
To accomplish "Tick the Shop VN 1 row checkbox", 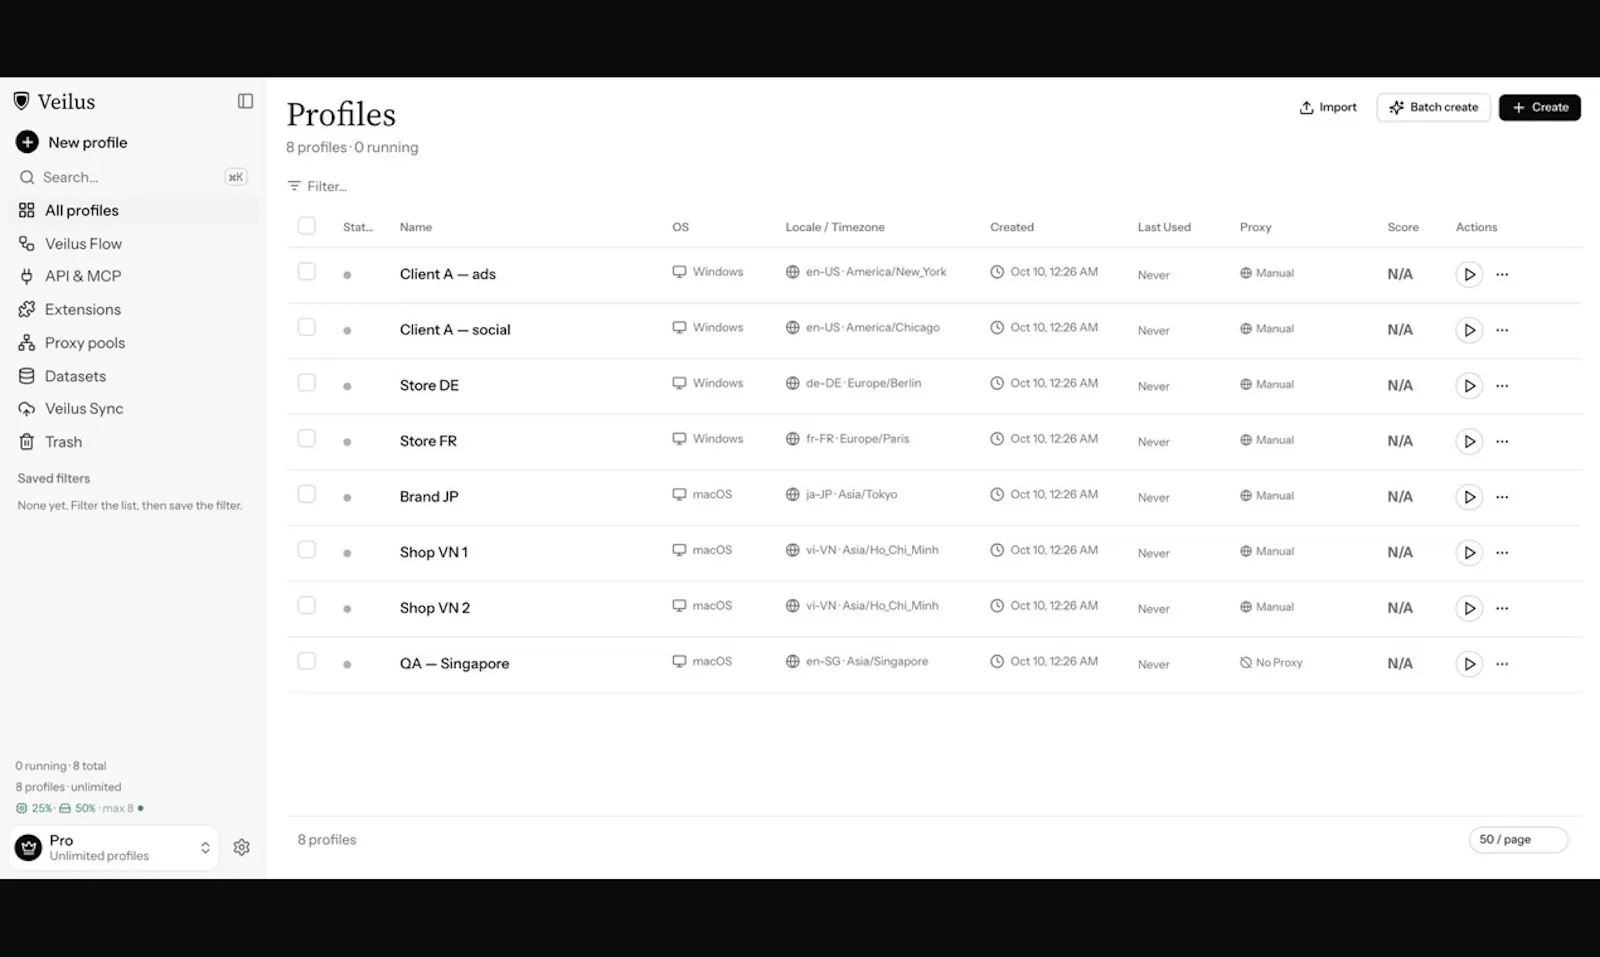I will click(306, 550).
